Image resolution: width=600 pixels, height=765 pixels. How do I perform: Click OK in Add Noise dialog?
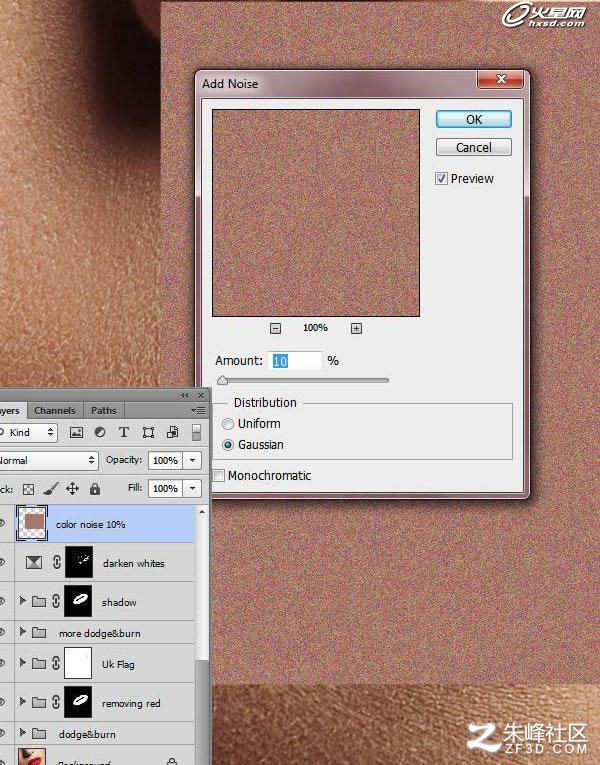(x=474, y=120)
